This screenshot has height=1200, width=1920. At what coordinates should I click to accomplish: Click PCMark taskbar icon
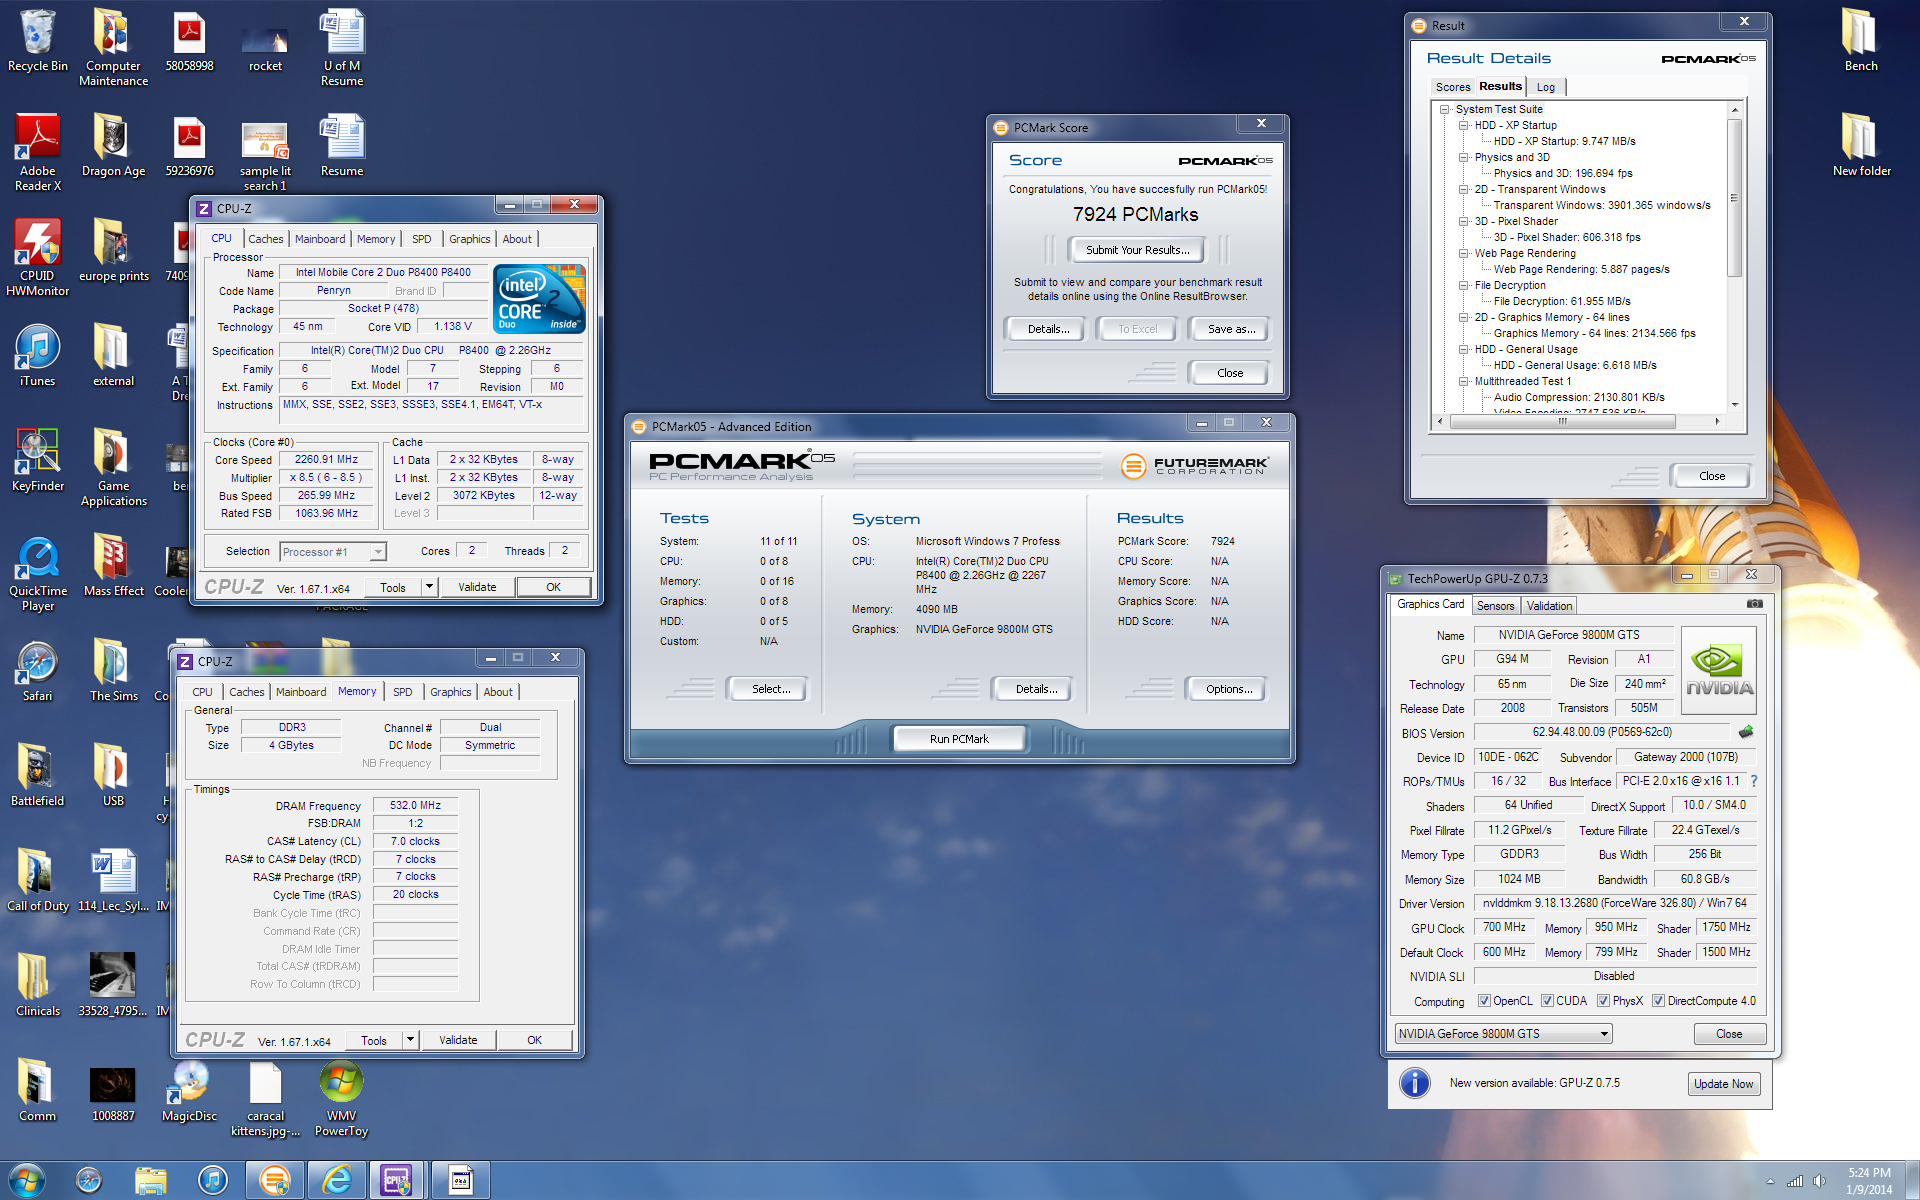pos(274,1180)
